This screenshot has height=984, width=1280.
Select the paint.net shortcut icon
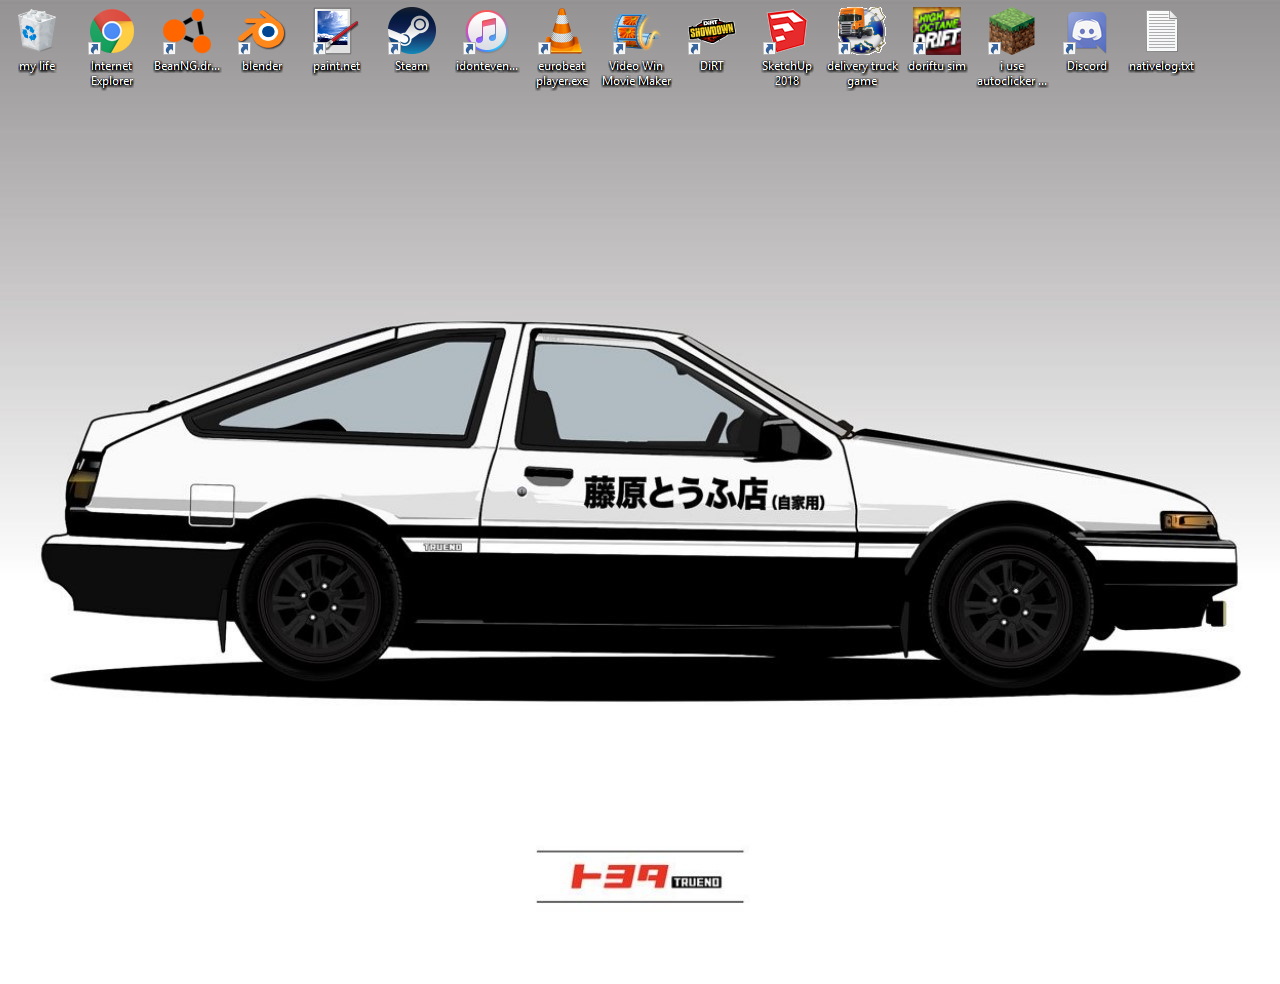(x=337, y=32)
